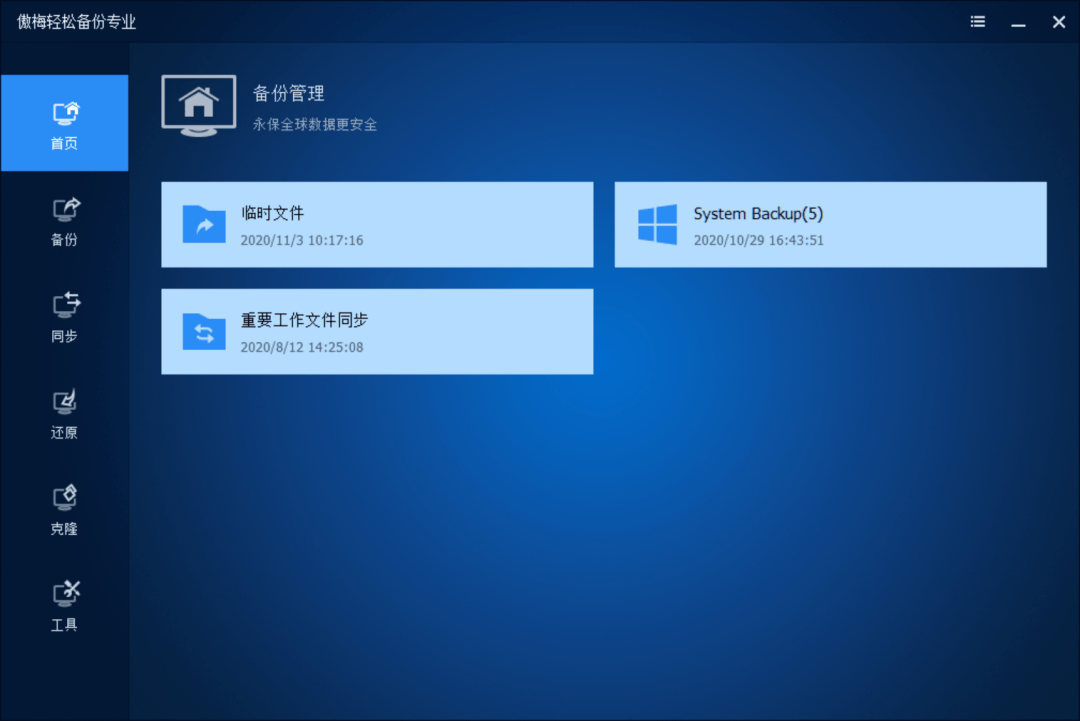
Task: Click the date 2020/11/3 10:17:16
Action: 302,240
